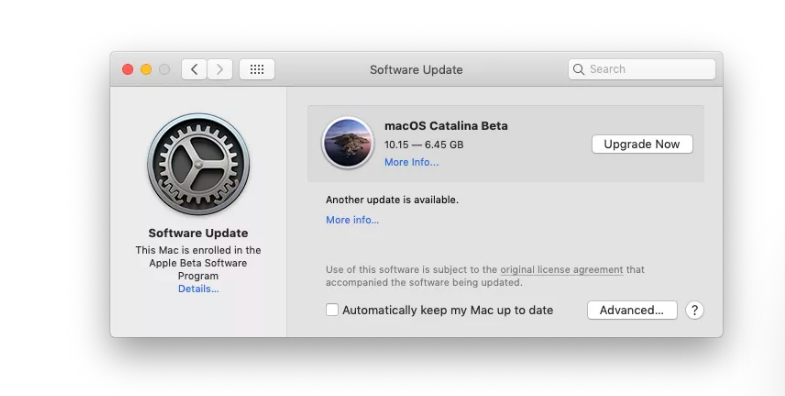Click the forward navigation arrow

pyautogui.click(x=220, y=69)
